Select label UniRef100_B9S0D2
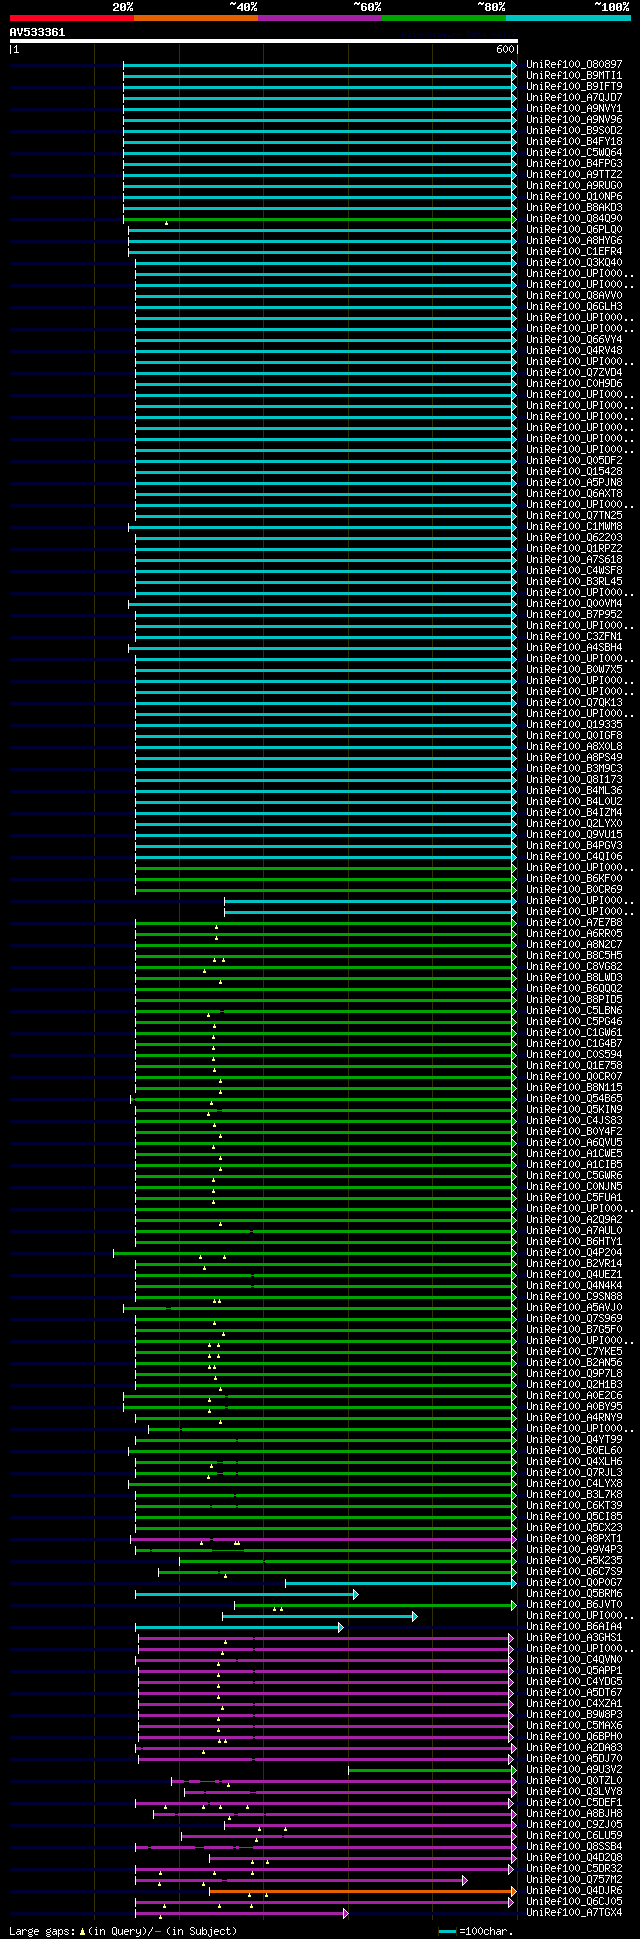640x1939 pixels. pos(574,131)
